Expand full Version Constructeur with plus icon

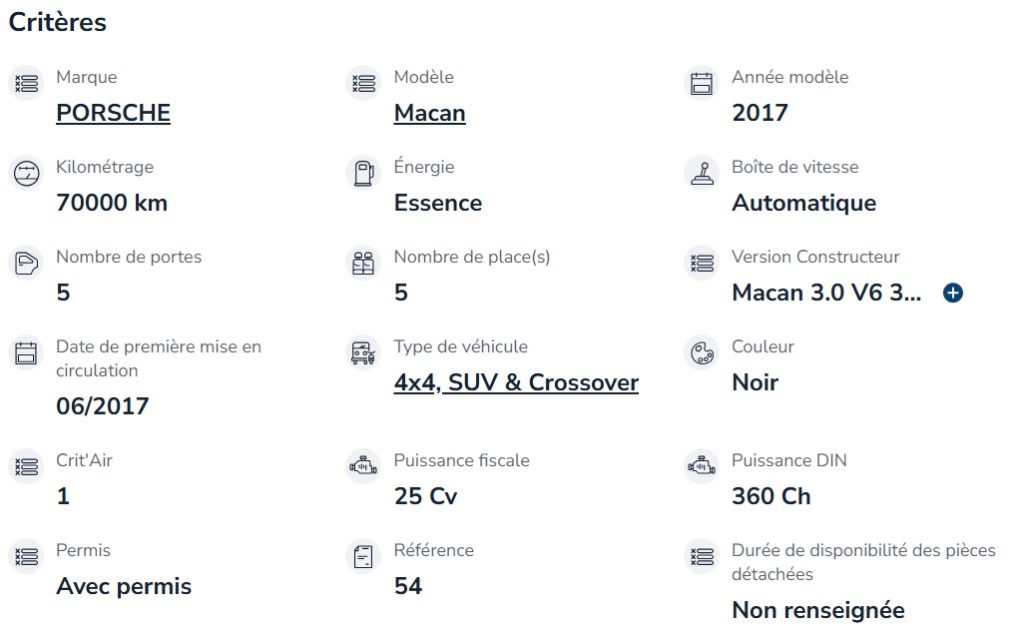(x=953, y=293)
